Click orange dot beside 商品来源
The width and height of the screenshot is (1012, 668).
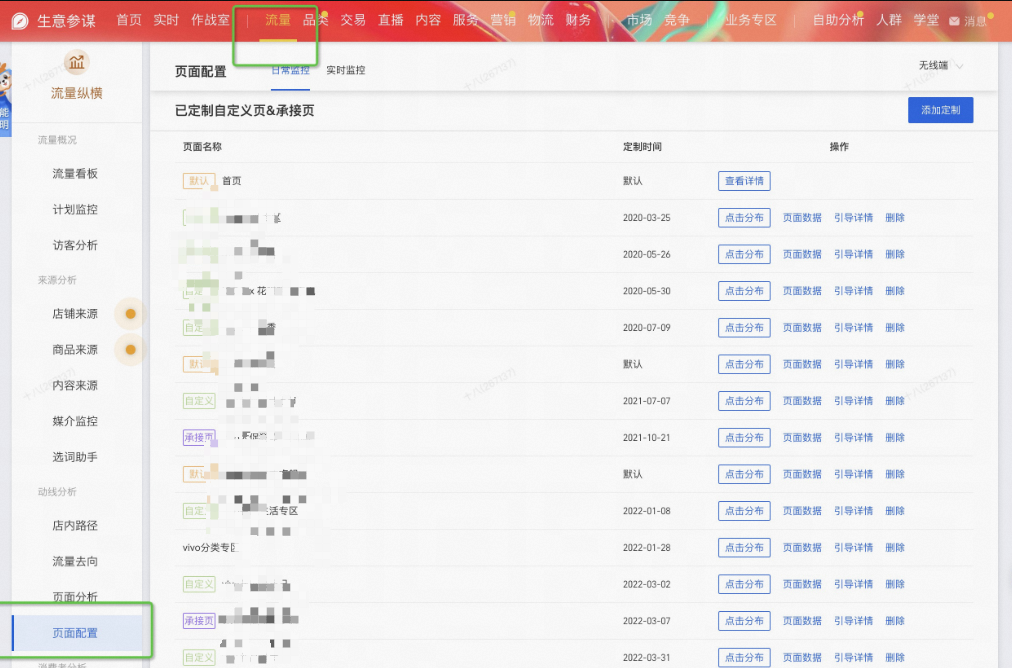pos(130,350)
